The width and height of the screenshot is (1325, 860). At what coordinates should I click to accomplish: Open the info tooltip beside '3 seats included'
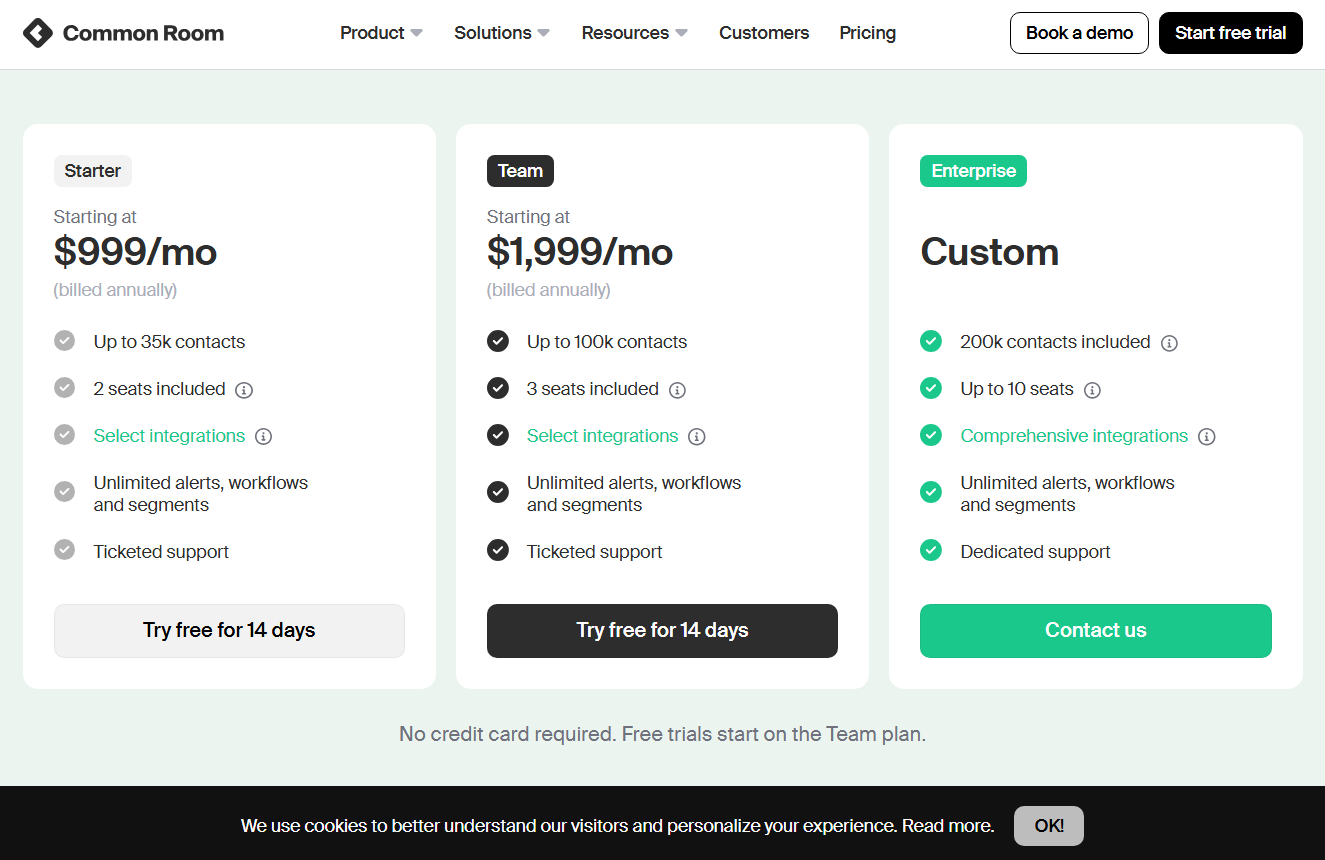pyautogui.click(x=677, y=390)
